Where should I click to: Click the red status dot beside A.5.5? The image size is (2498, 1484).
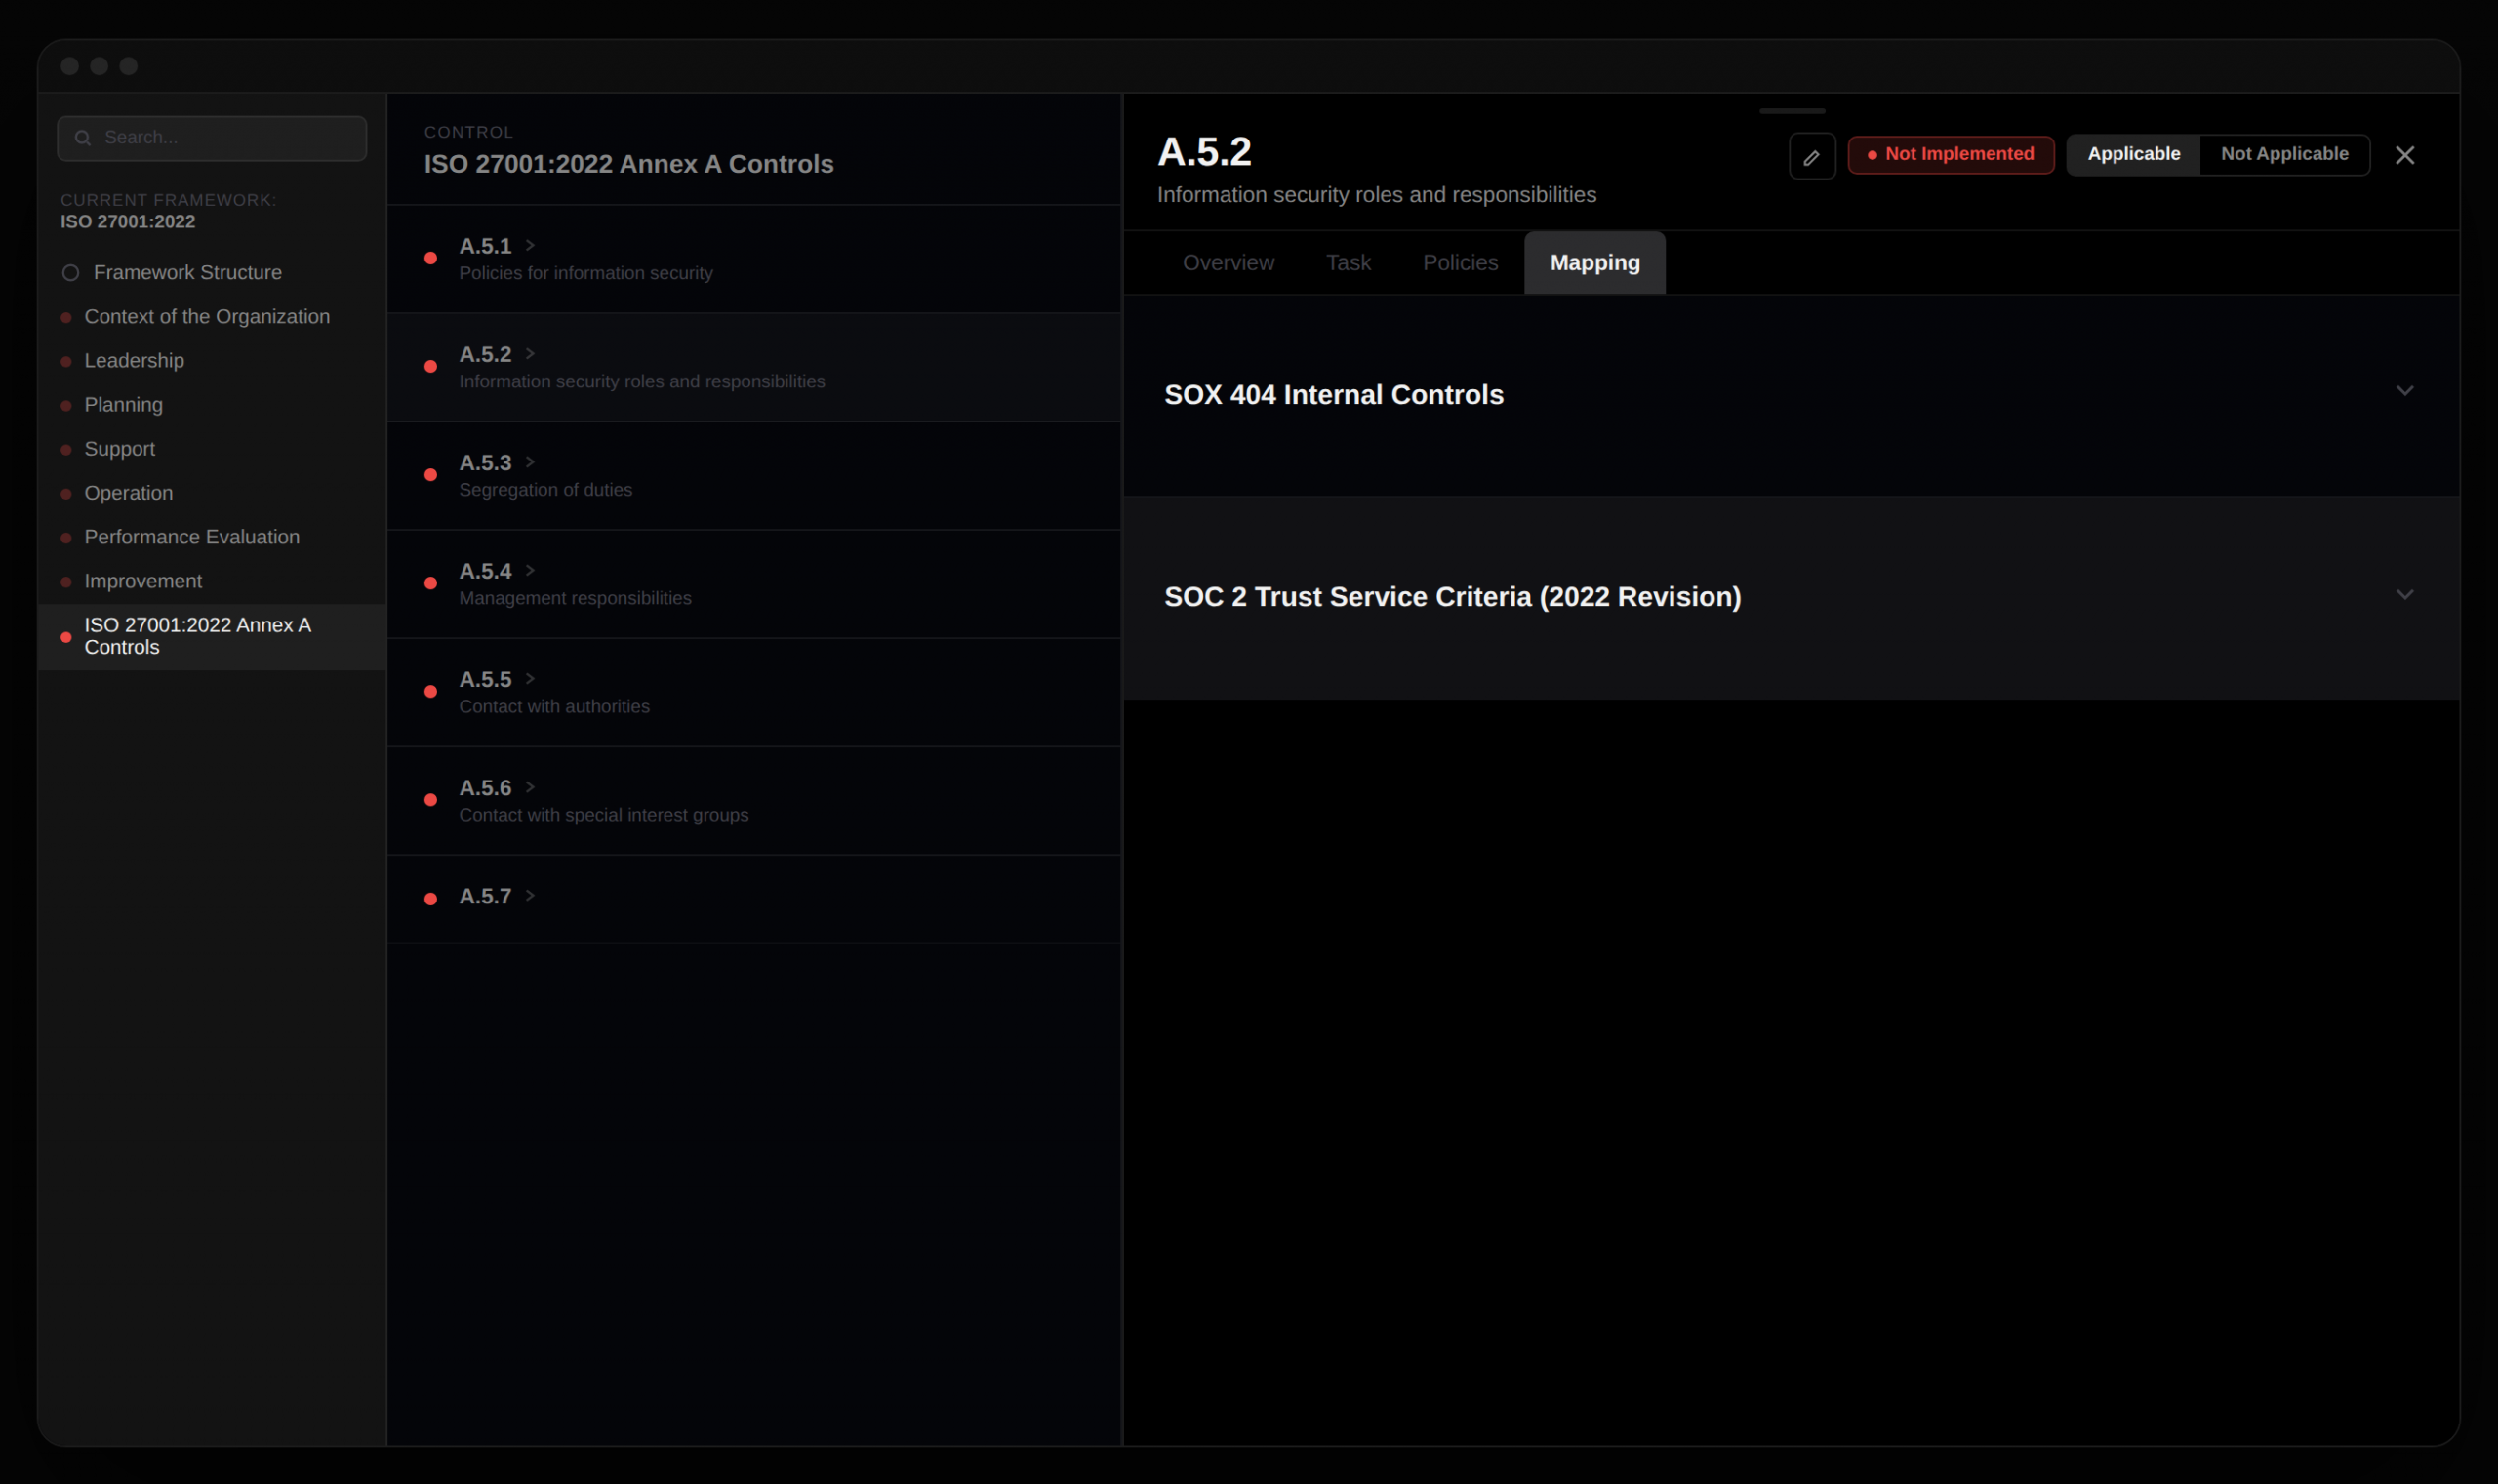(430, 692)
